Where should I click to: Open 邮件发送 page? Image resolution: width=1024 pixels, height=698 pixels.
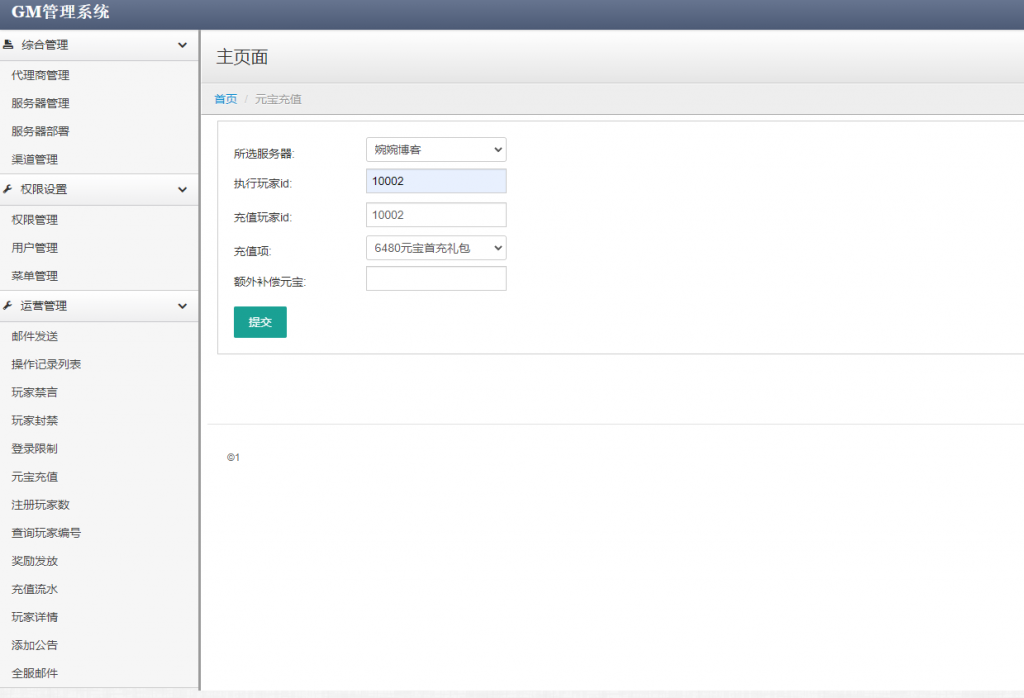click(x=35, y=336)
